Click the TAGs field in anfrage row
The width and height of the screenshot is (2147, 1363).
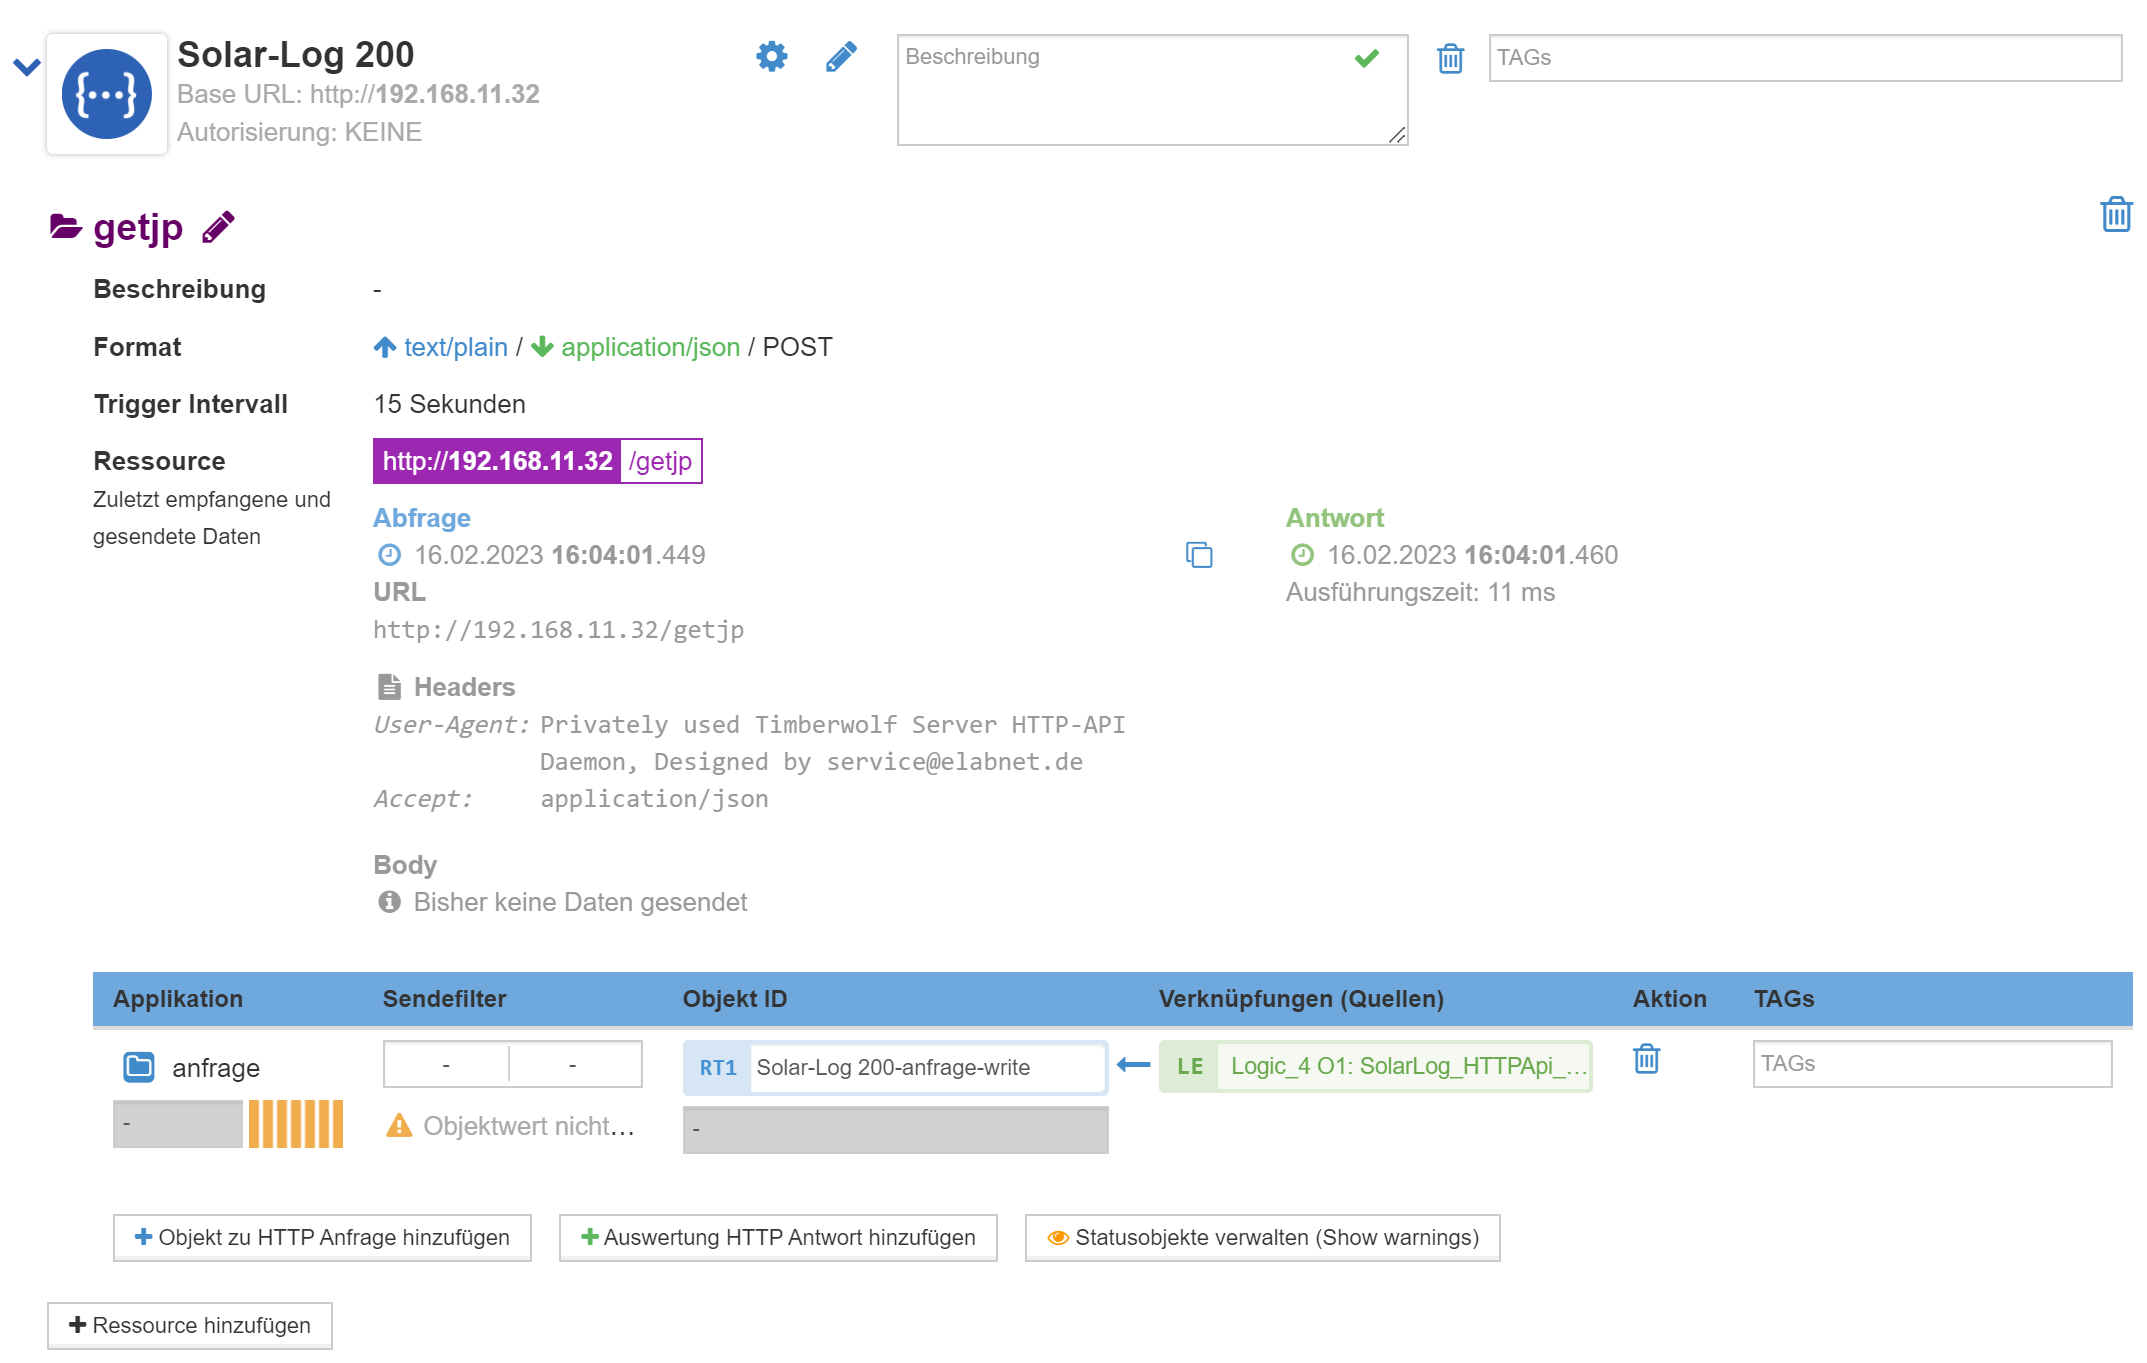(1932, 1064)
